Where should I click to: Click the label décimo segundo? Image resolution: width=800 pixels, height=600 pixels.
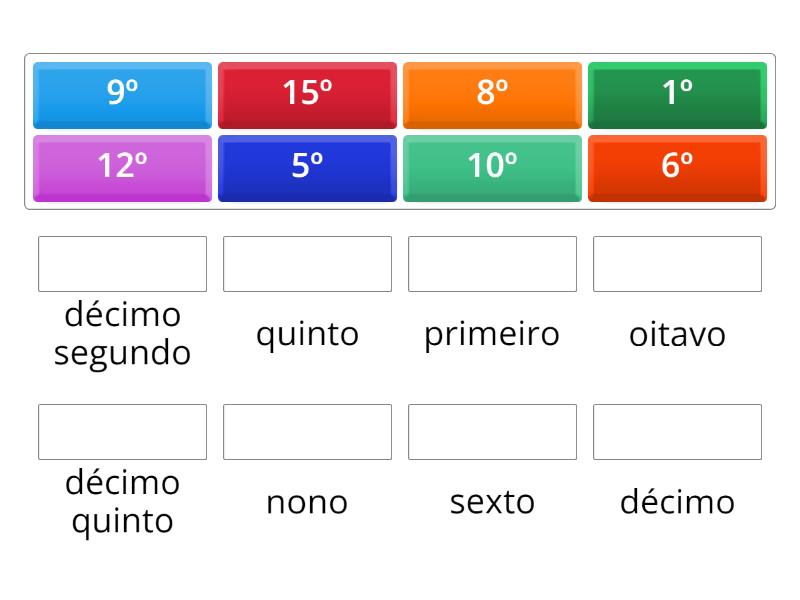coord(122,333)
